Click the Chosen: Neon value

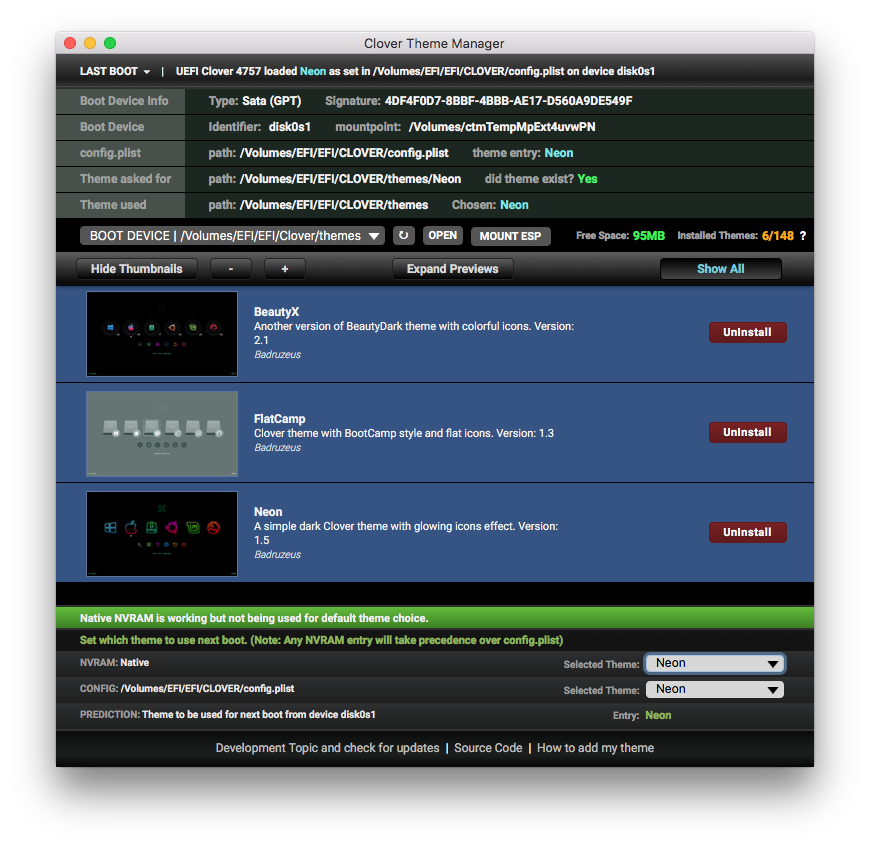[514, 205]
